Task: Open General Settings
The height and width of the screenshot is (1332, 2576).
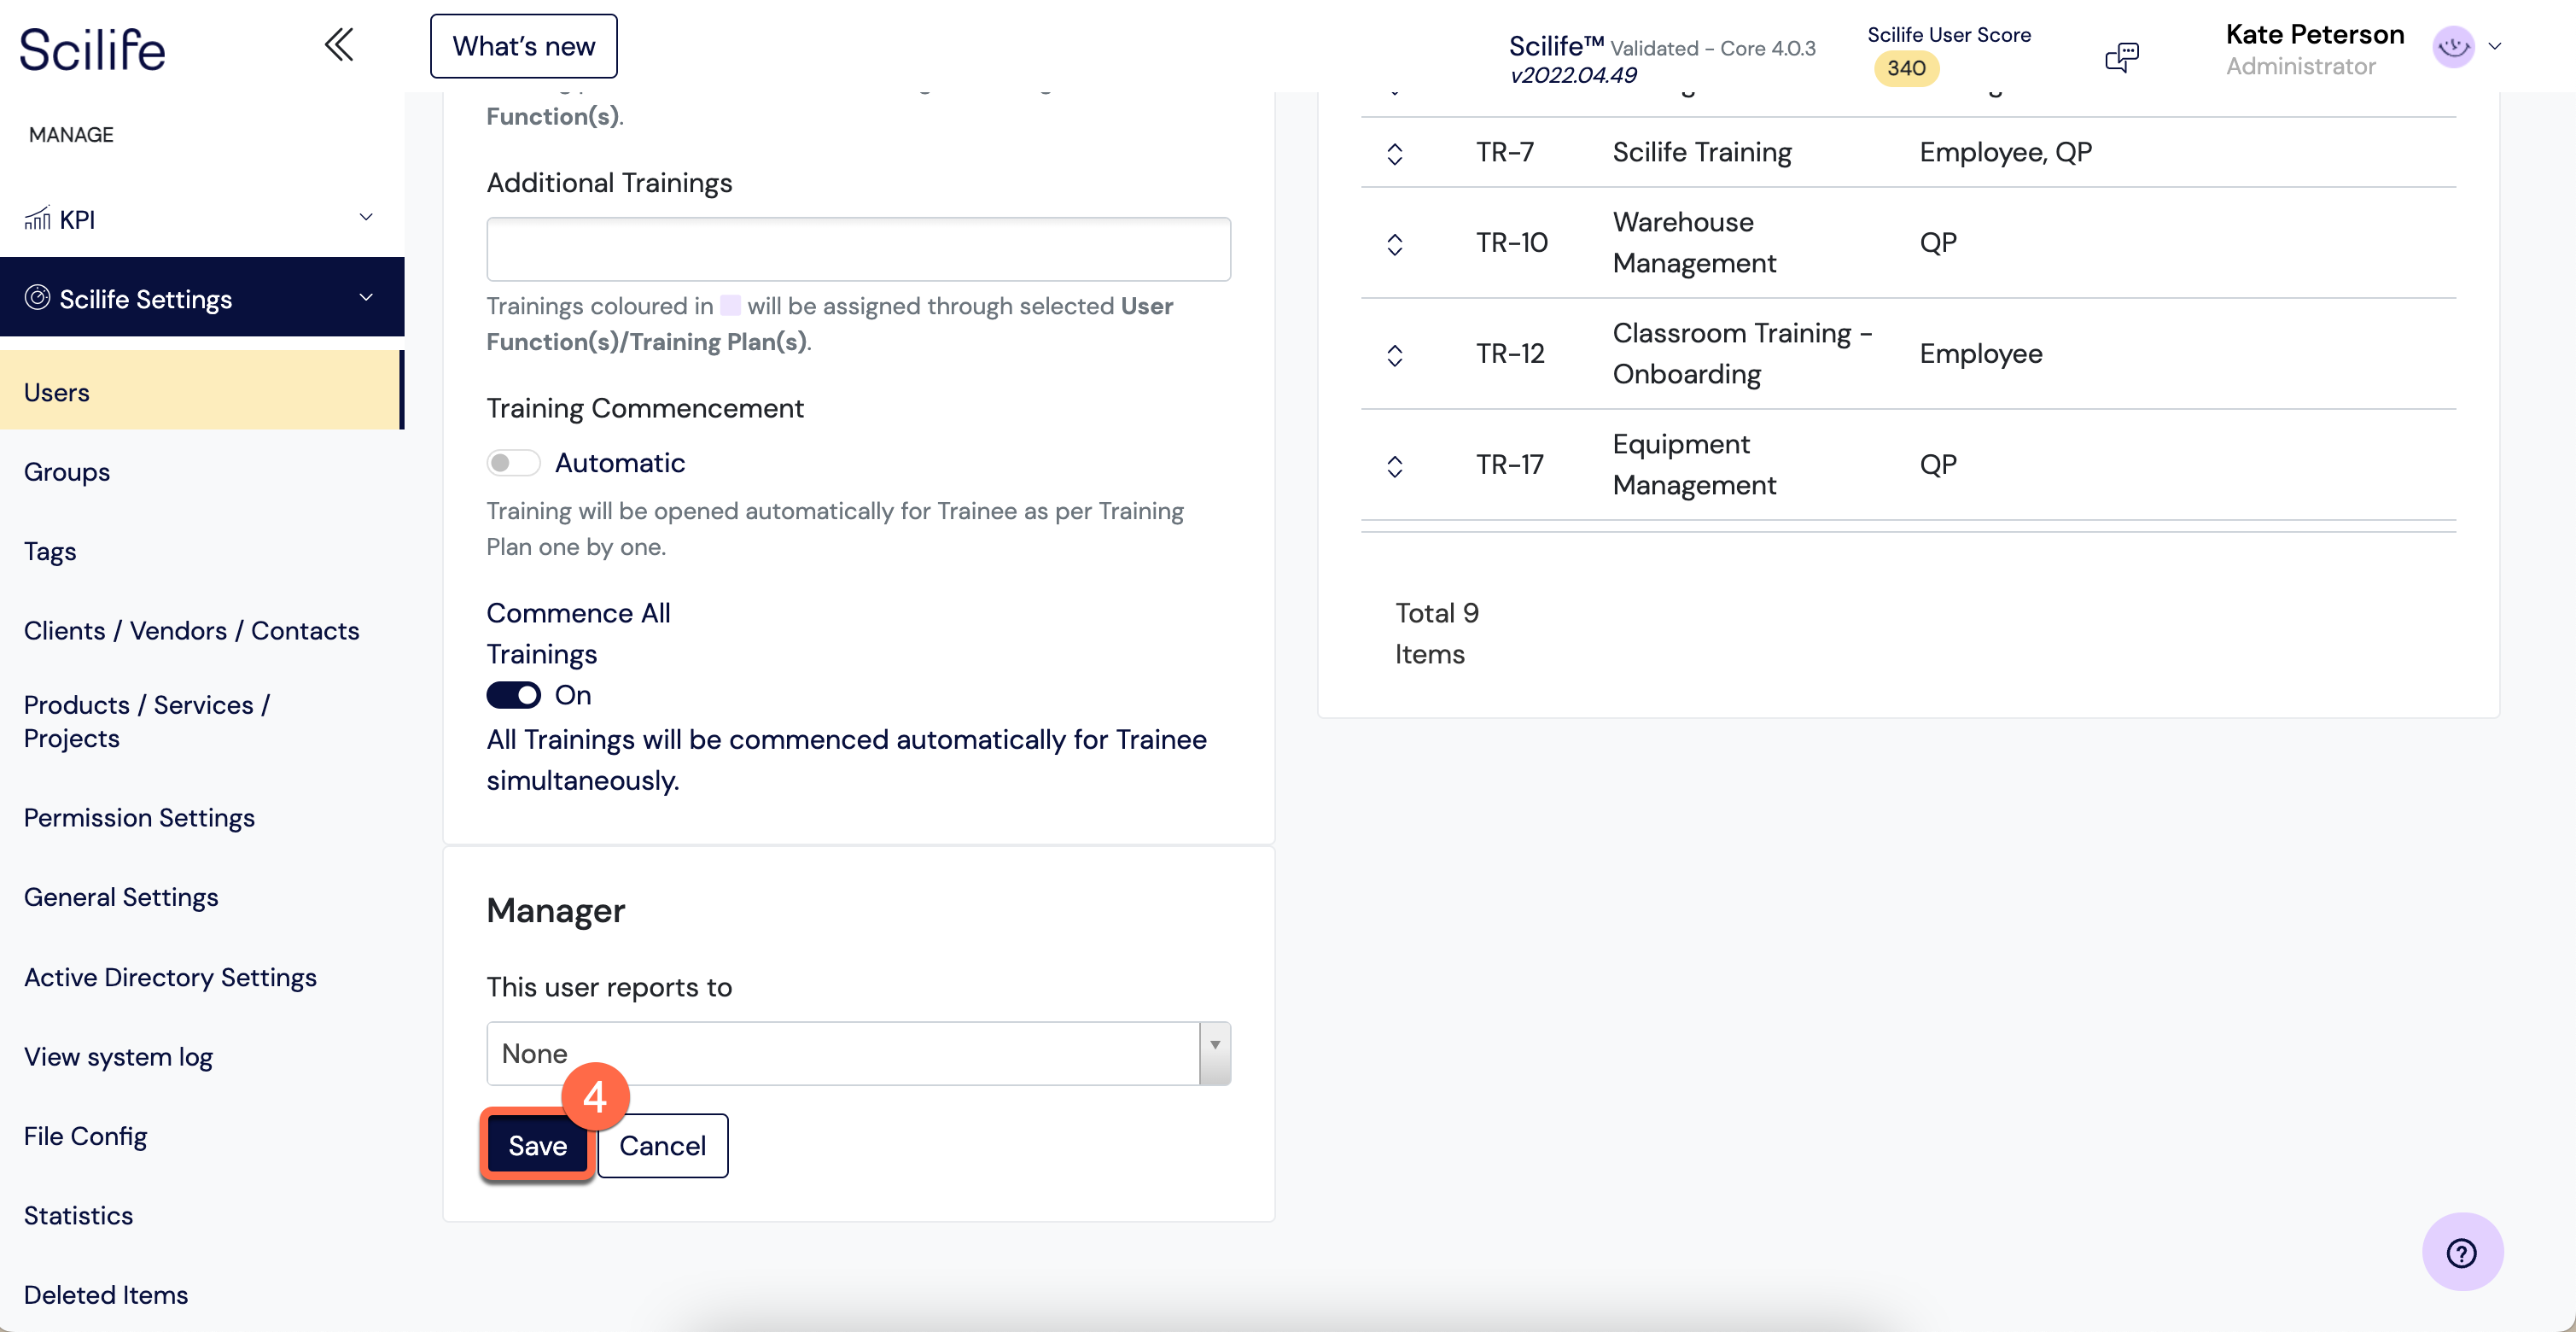Action: [121, 897]
